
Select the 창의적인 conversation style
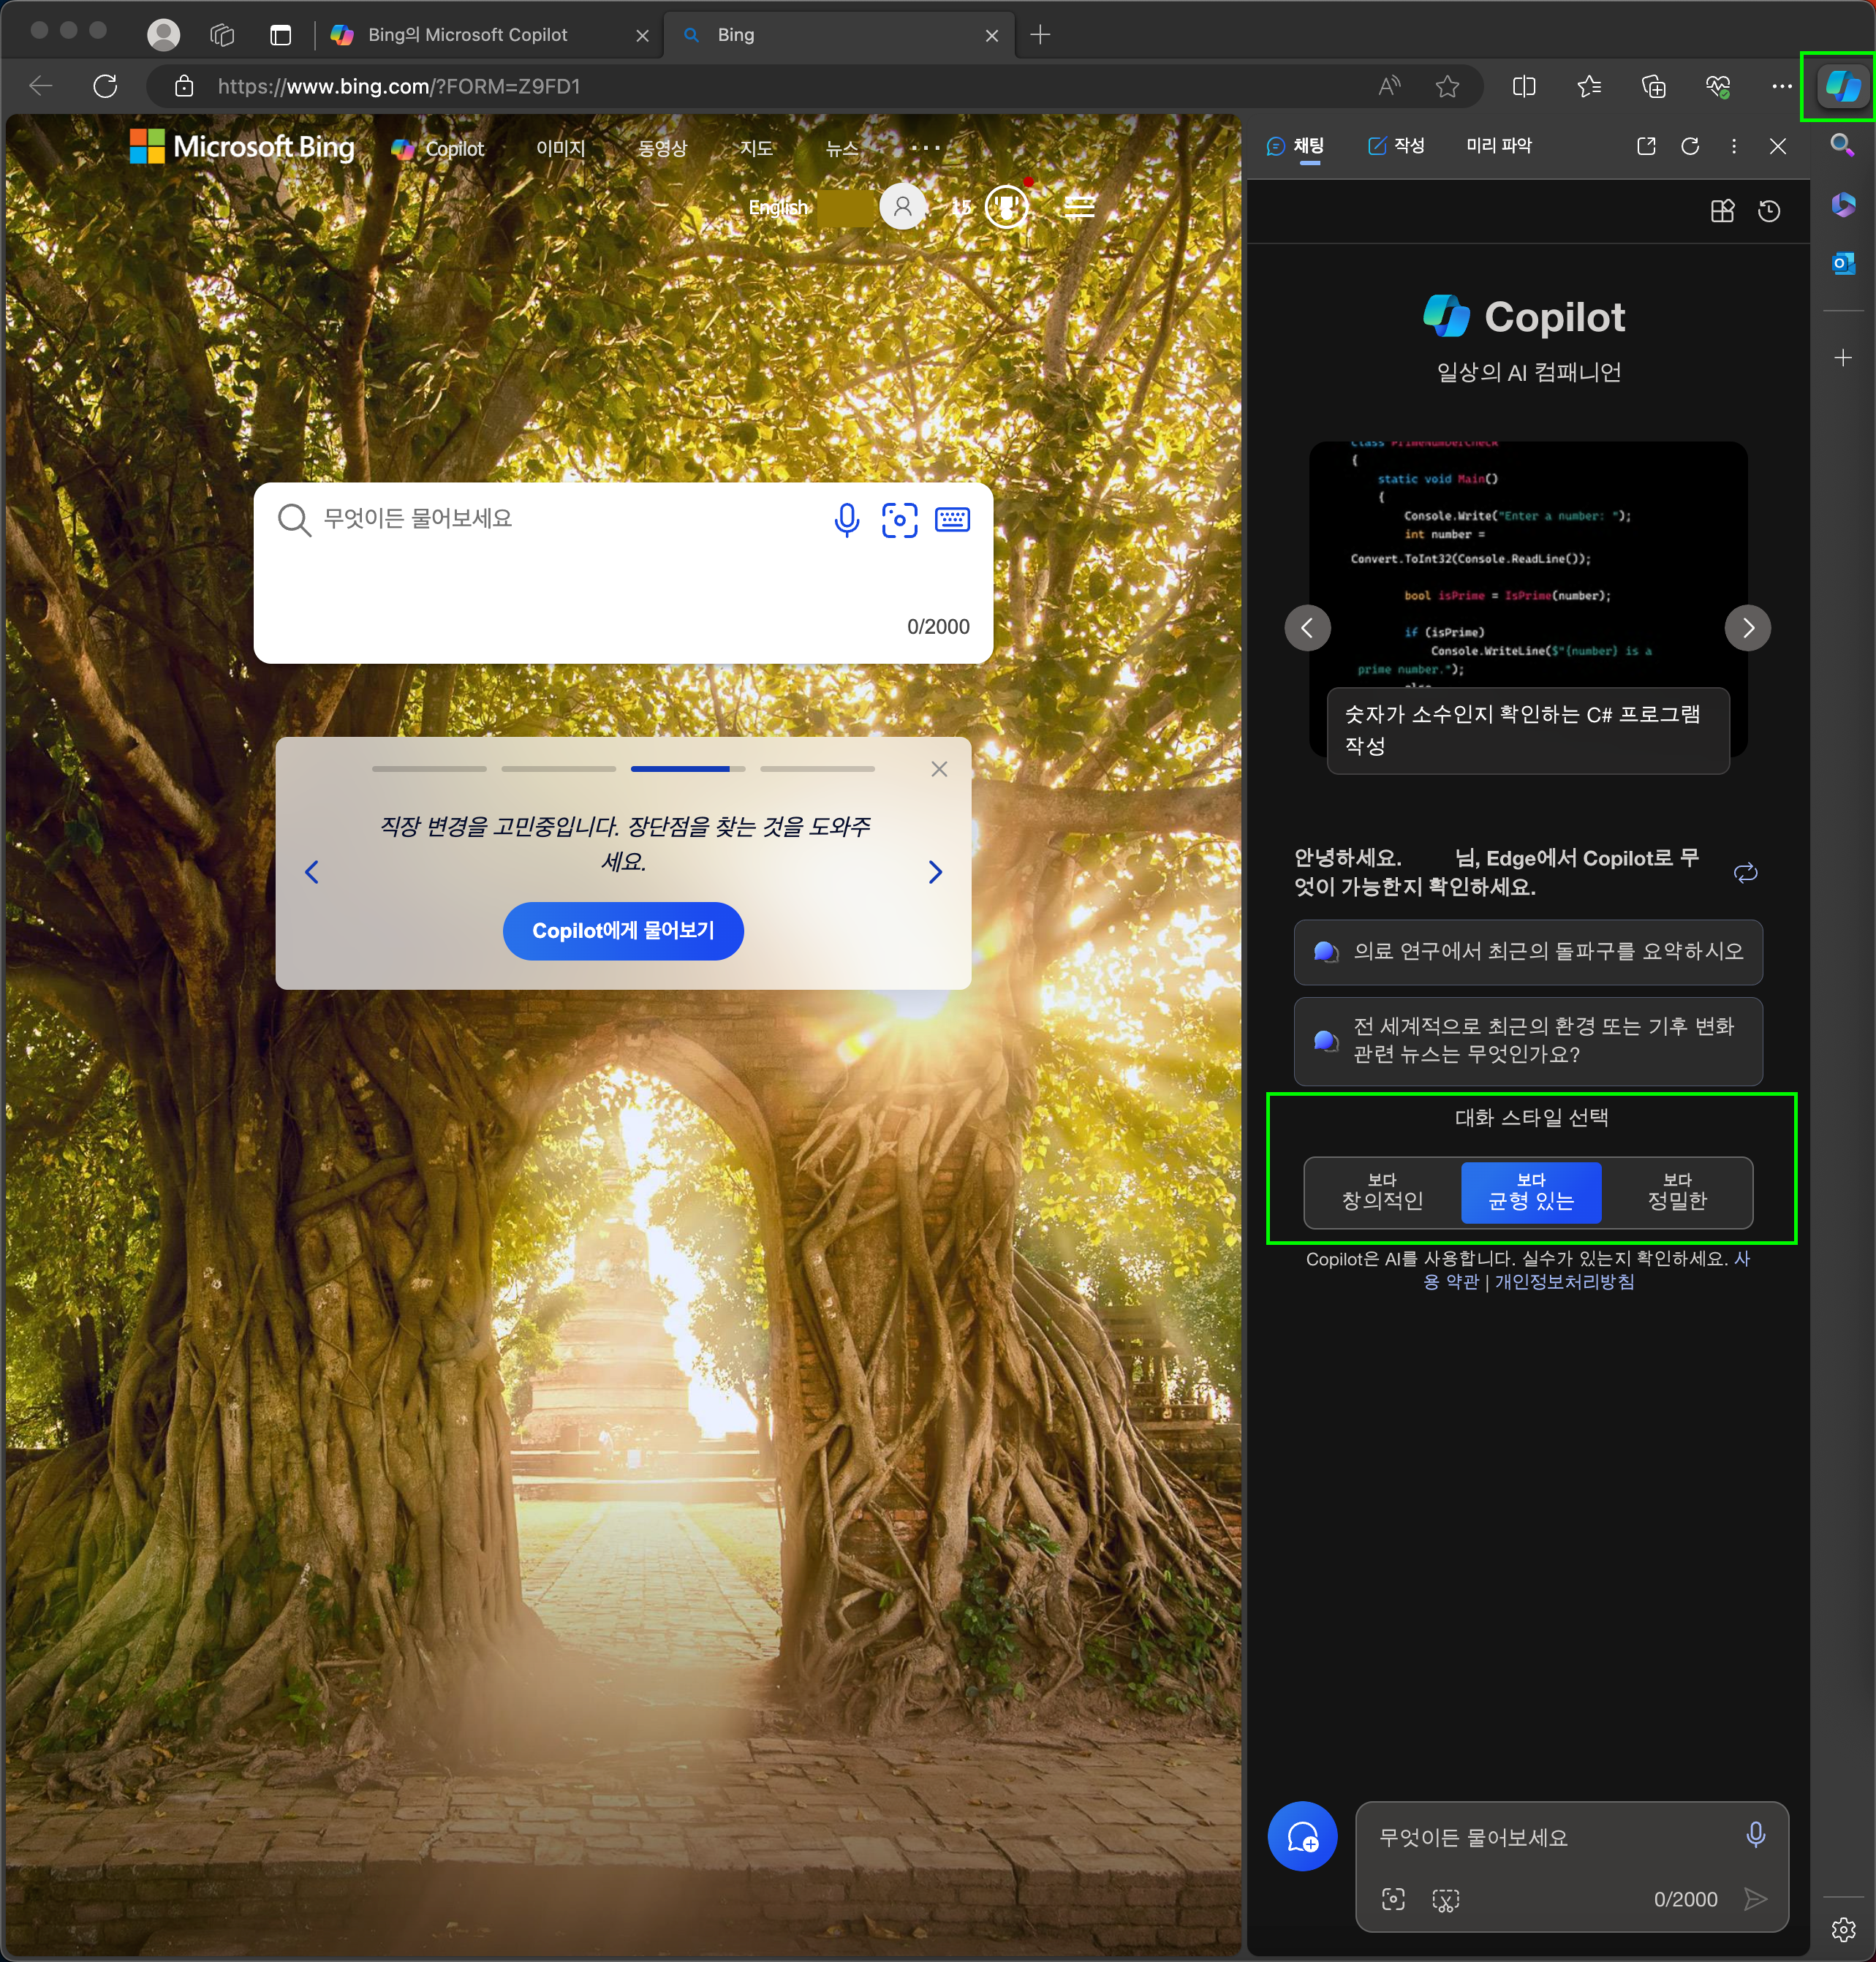coord(1382,1192)
